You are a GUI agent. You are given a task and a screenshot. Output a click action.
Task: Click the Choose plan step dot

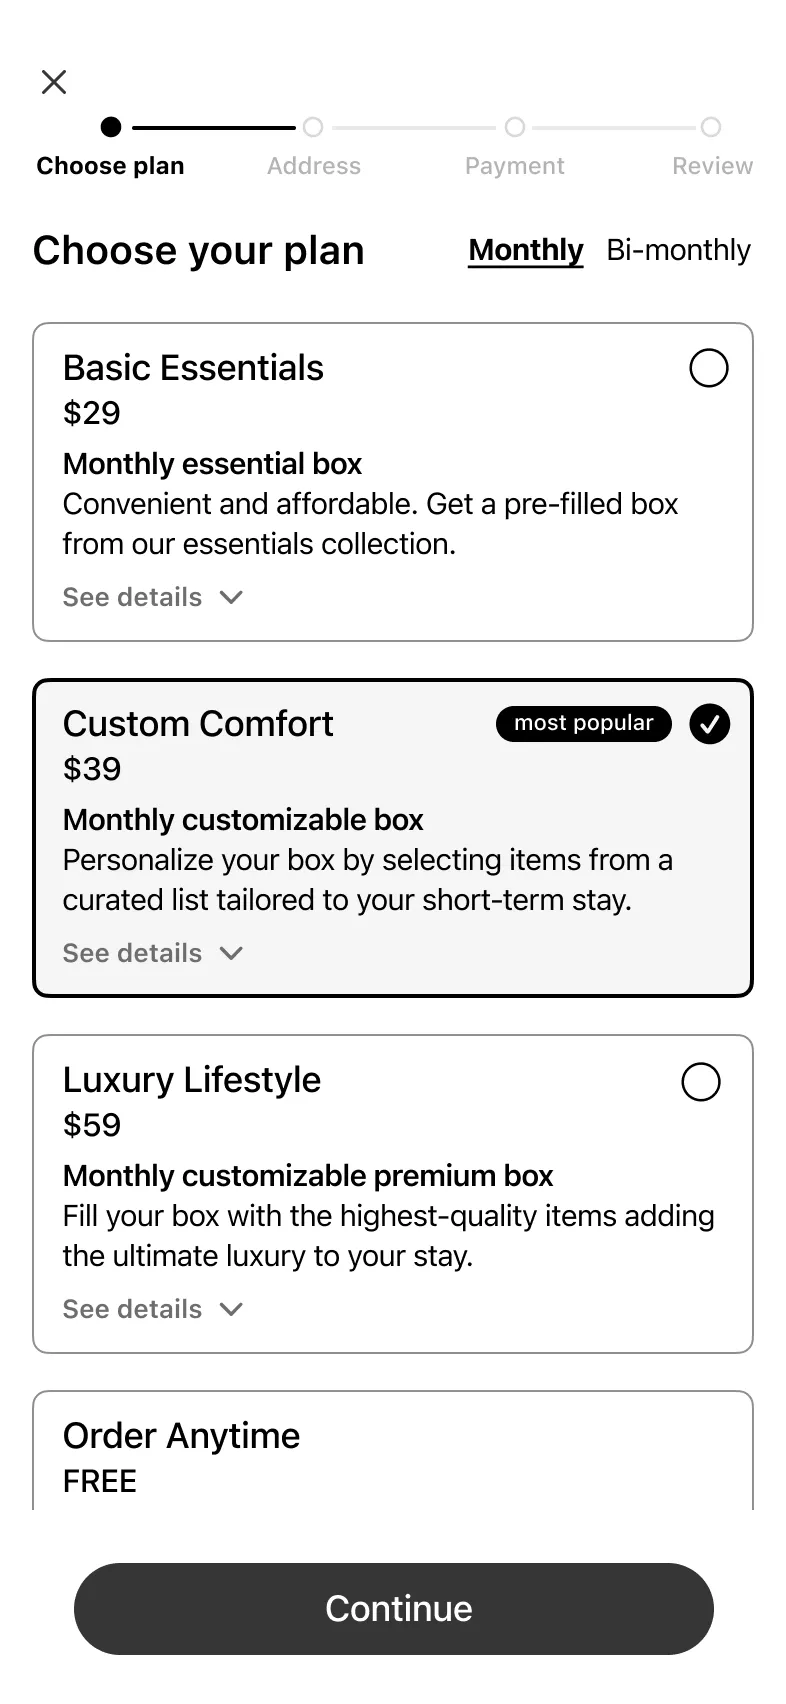(111, 127)
